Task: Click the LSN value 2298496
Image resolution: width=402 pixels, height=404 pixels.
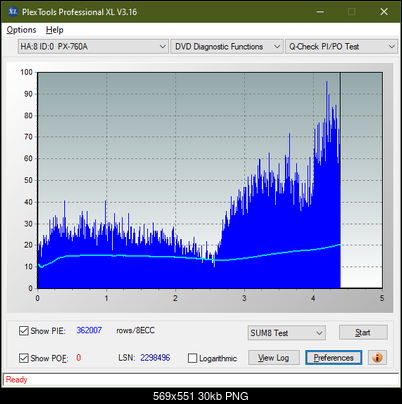Action: [x=155, y=358]
